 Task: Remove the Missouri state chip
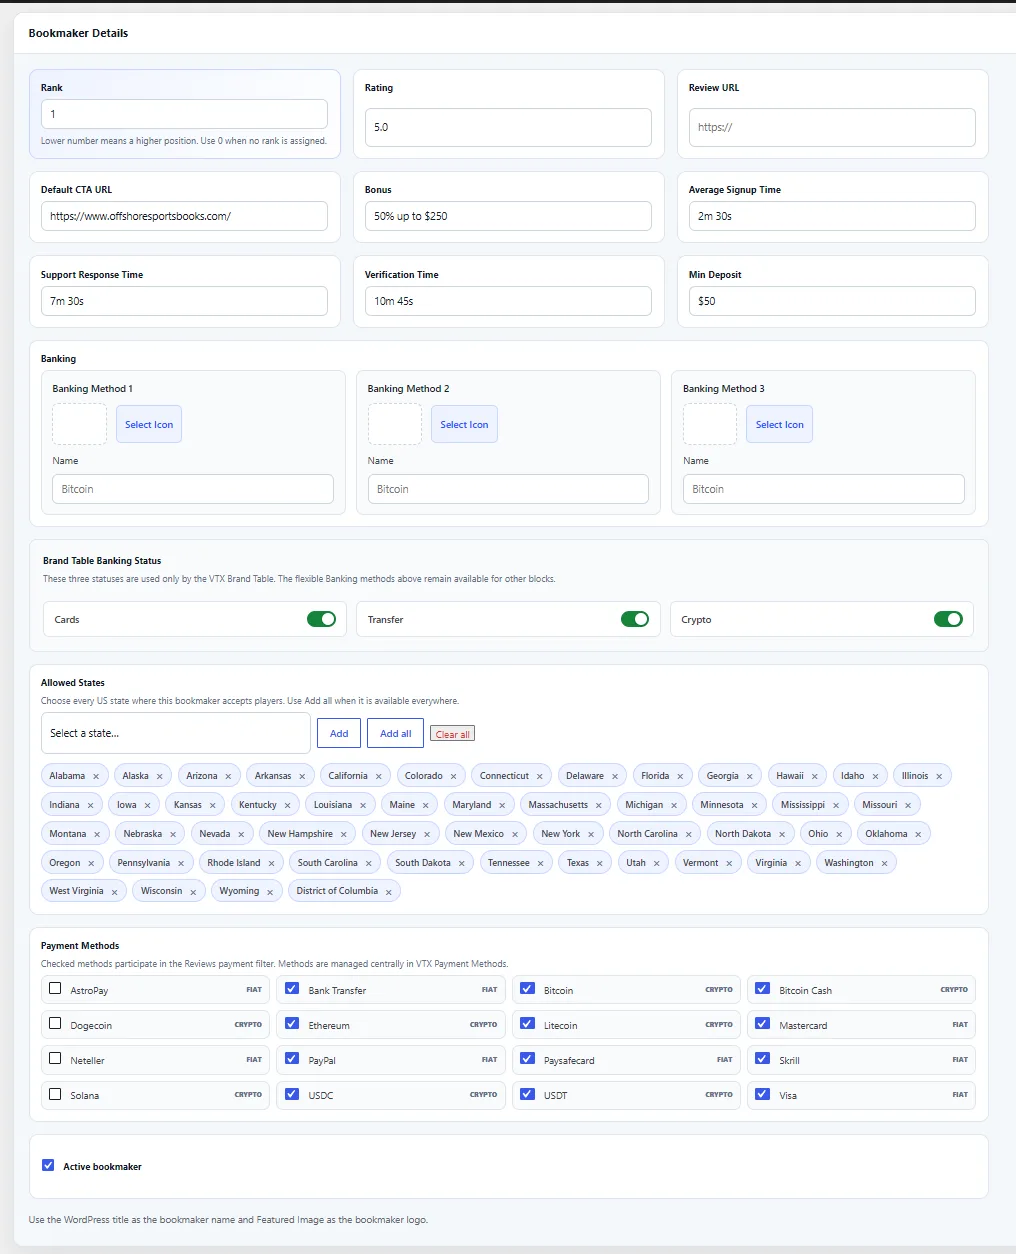click(x=908, y=806)
